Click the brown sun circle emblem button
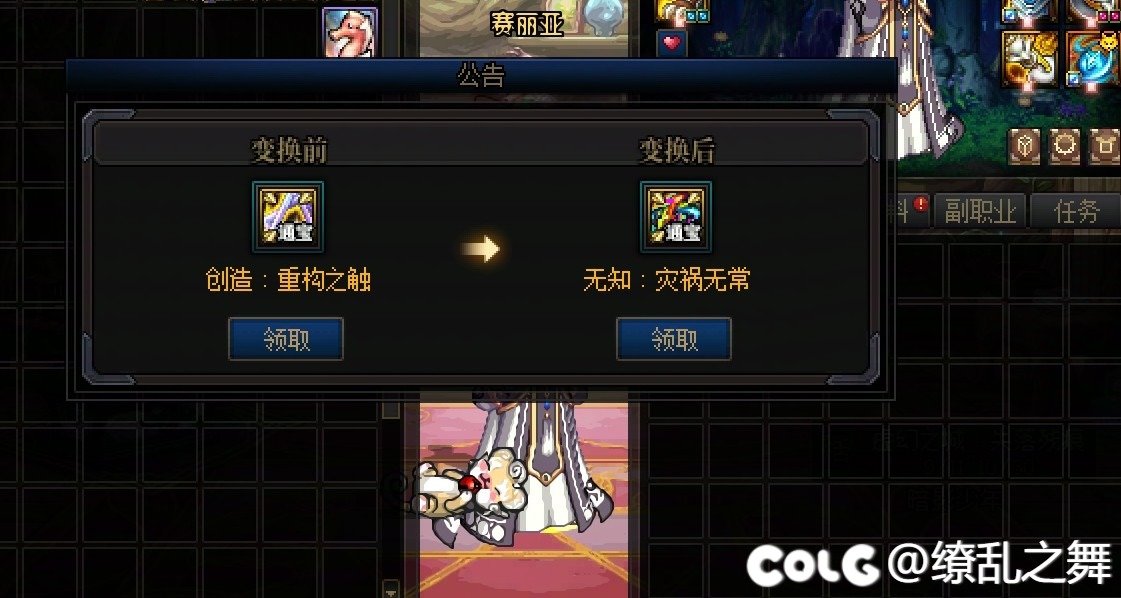 tap(1065, 147)
